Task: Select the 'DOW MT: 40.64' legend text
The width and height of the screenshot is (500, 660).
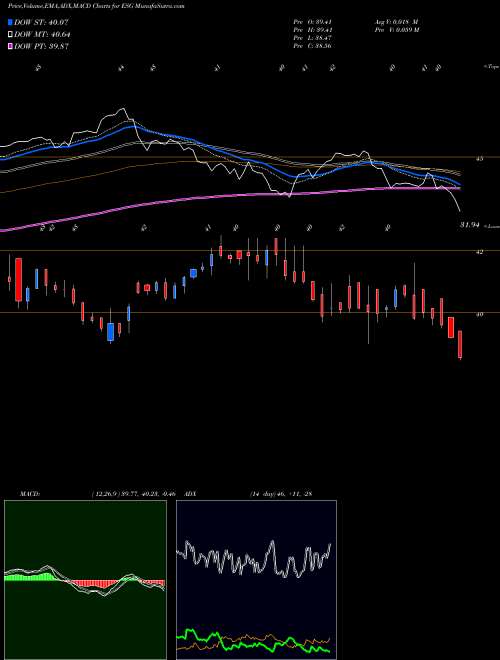Action: coord(42,35)
